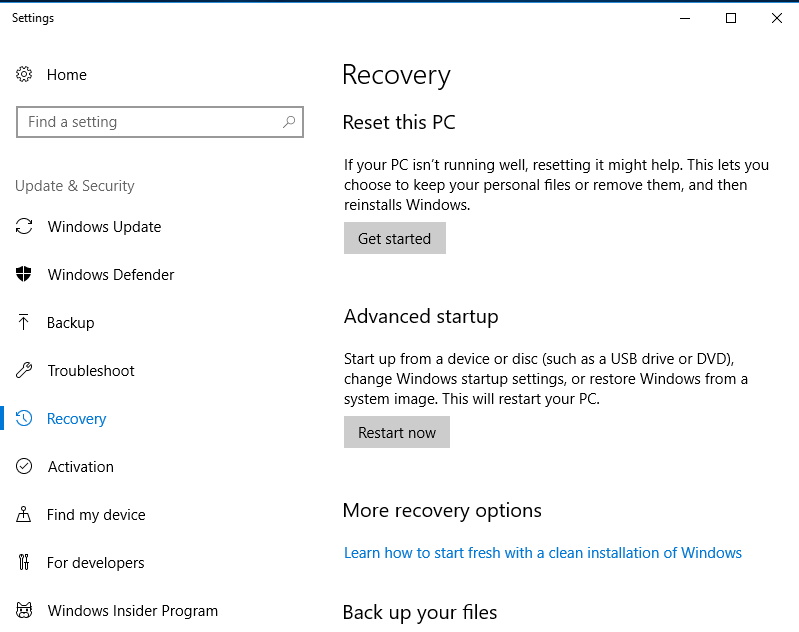799x632 pixels.
Task: Open the clean installation of Windows link
Action: 543,553
